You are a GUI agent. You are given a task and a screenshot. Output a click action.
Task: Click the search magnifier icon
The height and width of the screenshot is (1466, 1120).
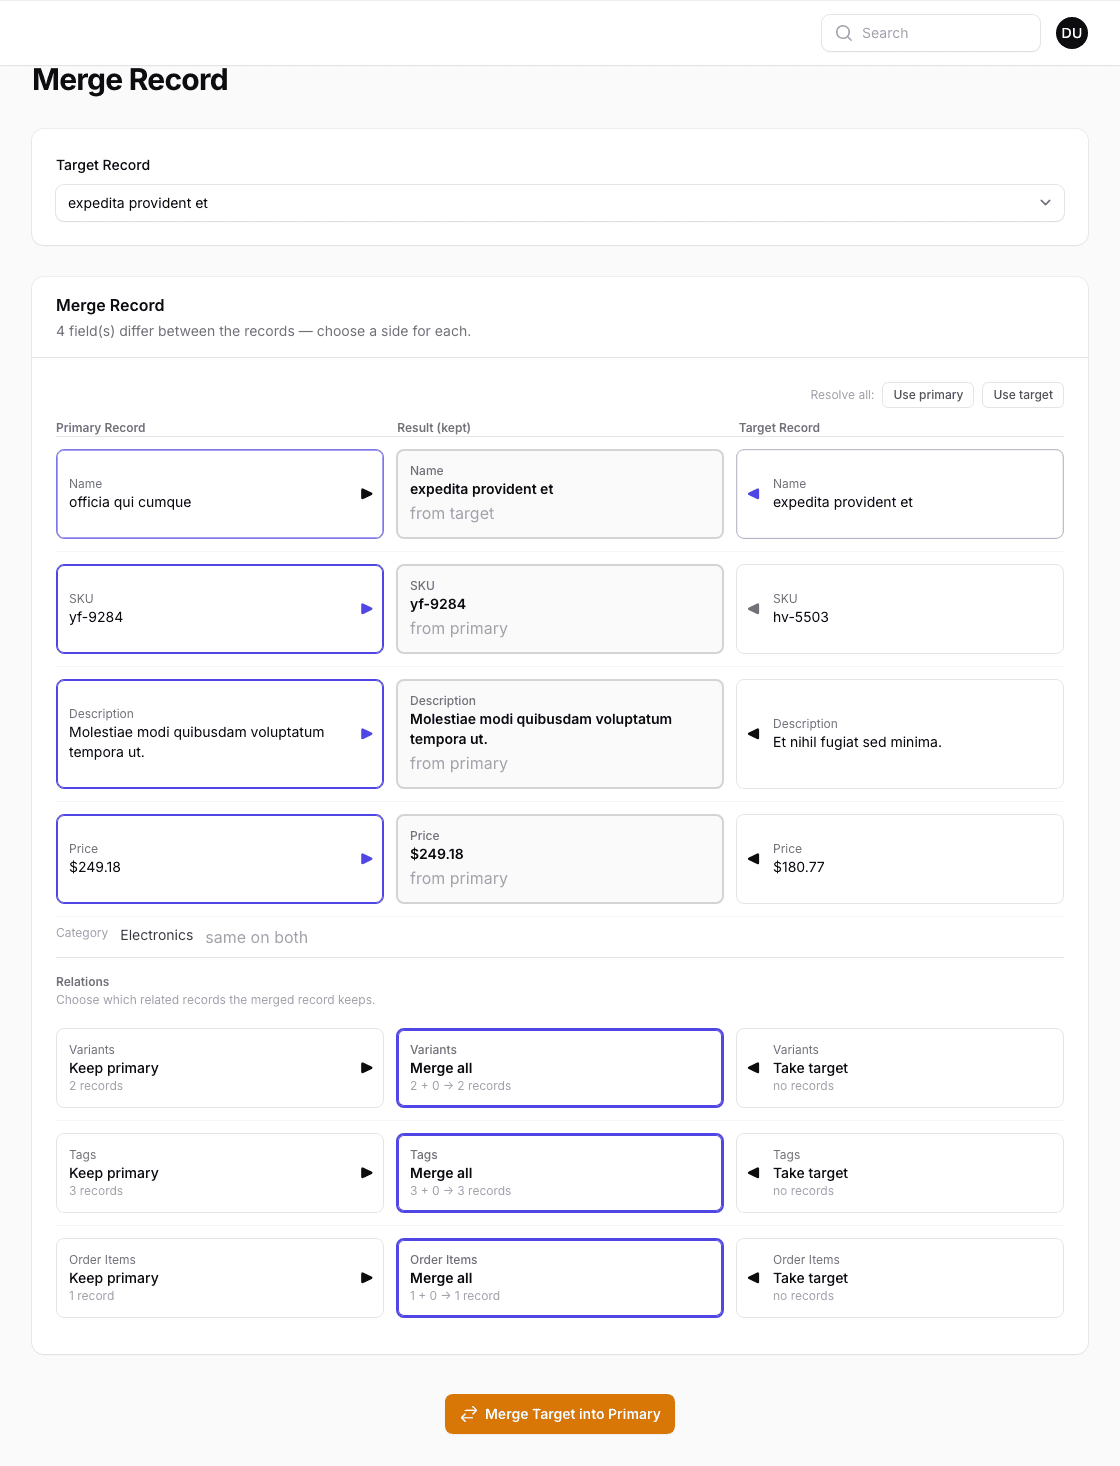844,33
